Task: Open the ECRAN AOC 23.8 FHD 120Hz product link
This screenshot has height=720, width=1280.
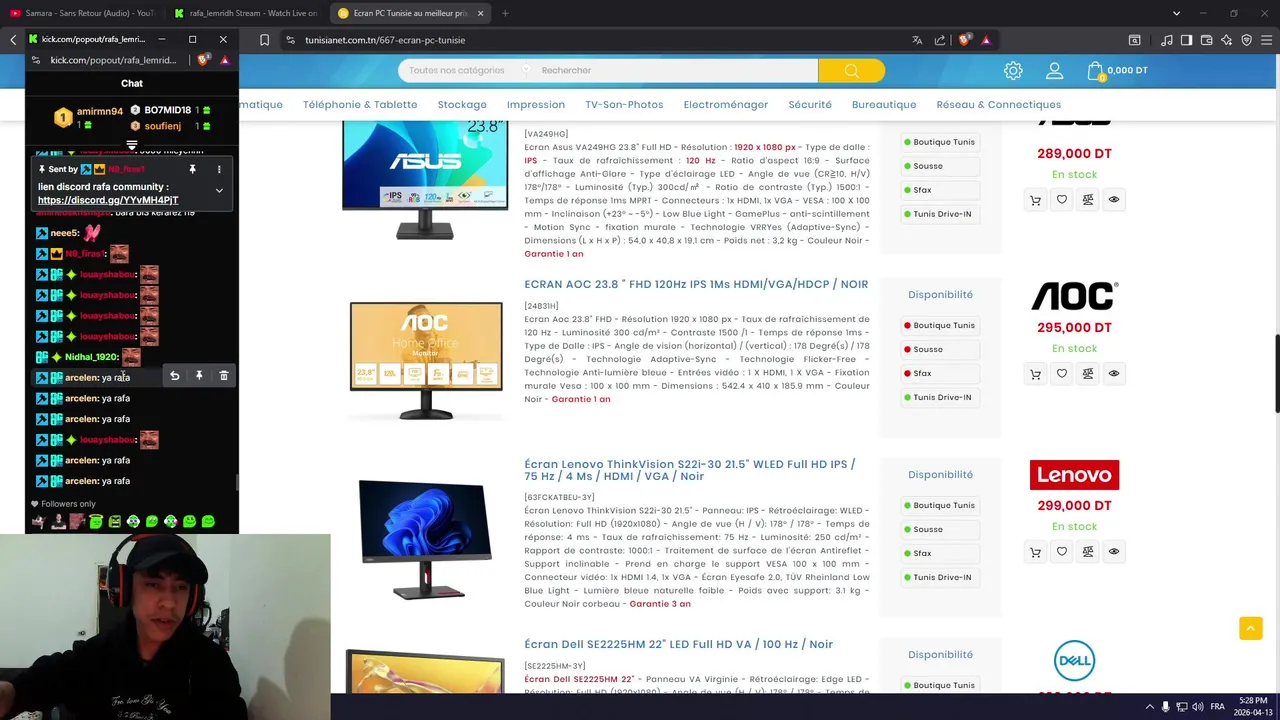Action: (696, 284)
